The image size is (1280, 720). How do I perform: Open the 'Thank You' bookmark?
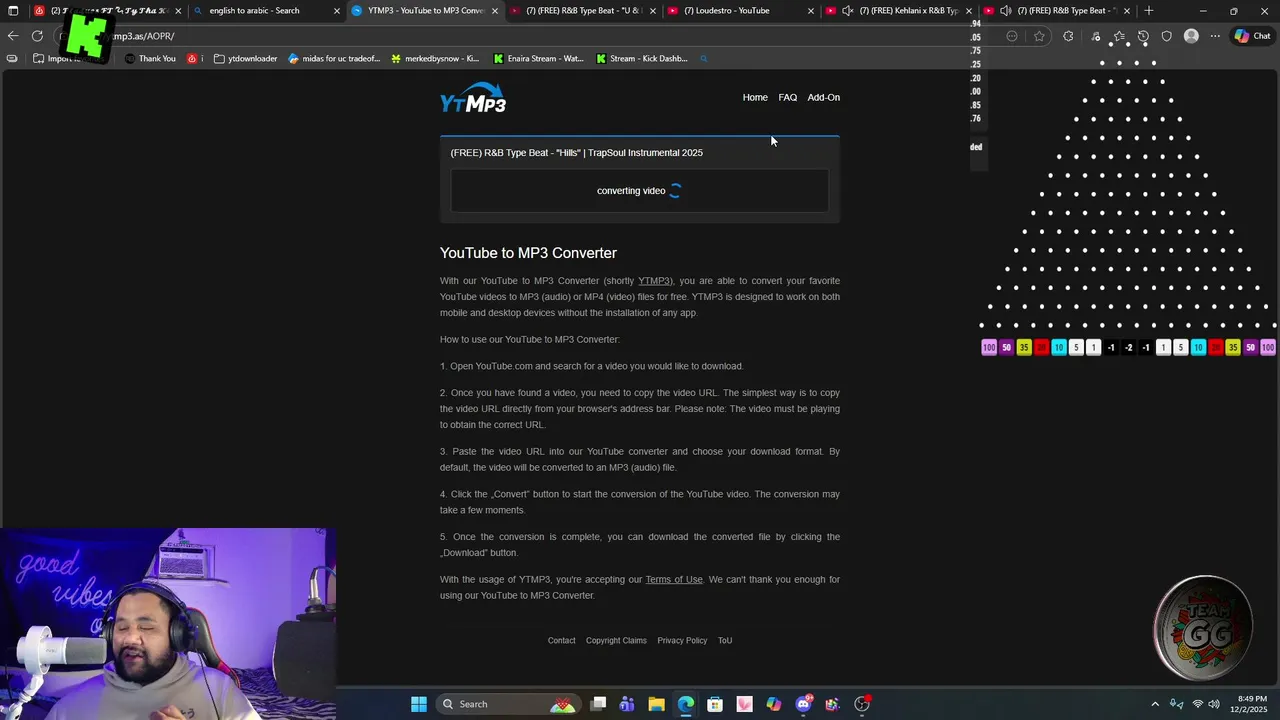tap(150, 58)
